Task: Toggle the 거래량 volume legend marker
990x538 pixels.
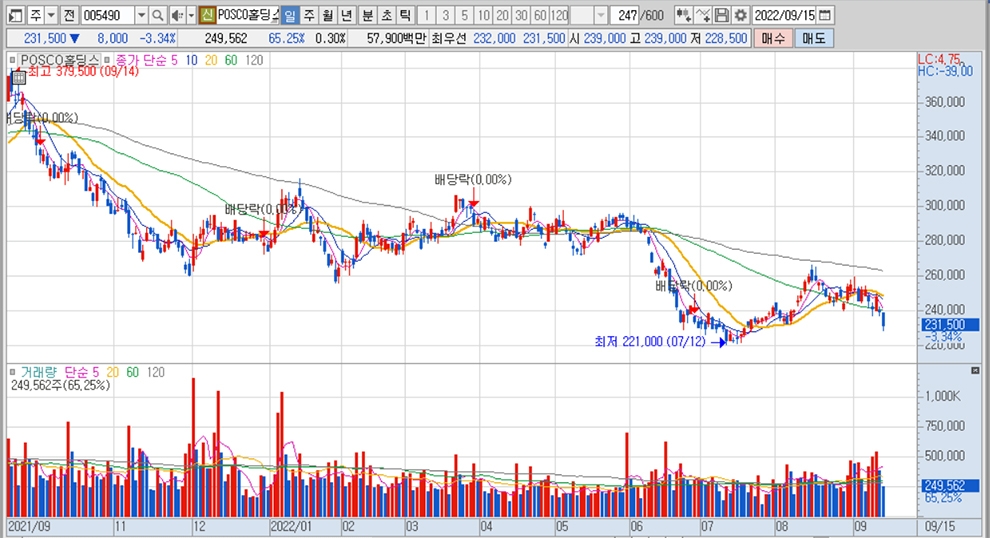Action: (x=13, y=371)
